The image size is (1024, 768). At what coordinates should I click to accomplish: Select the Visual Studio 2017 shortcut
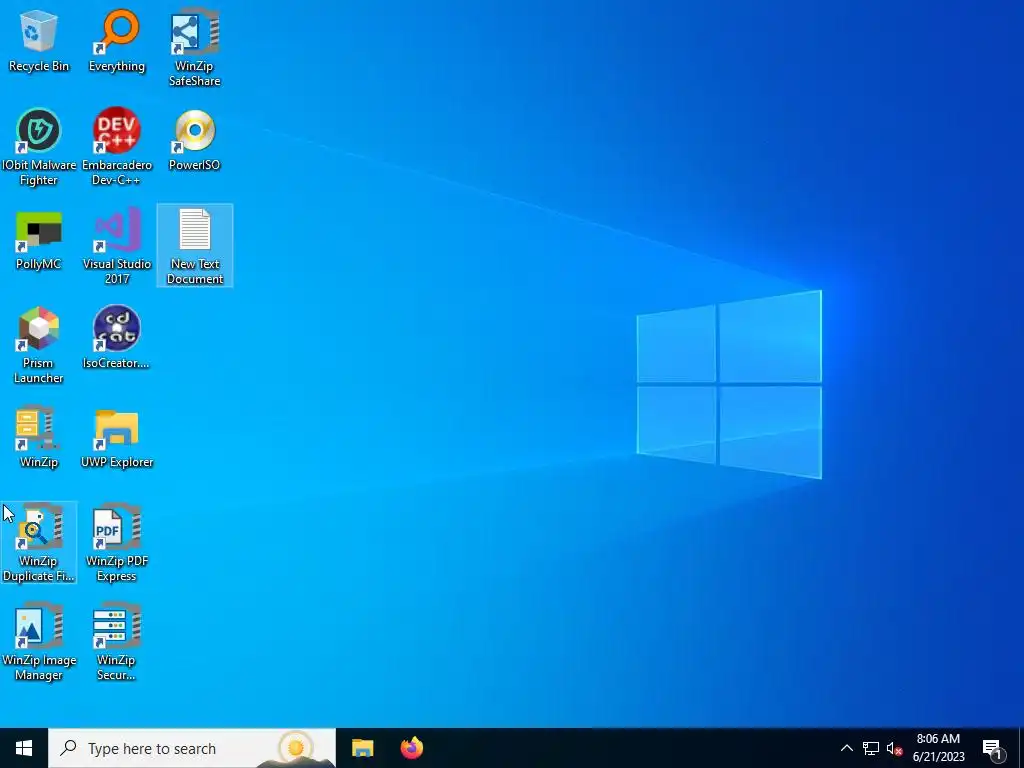pos(117,246)
